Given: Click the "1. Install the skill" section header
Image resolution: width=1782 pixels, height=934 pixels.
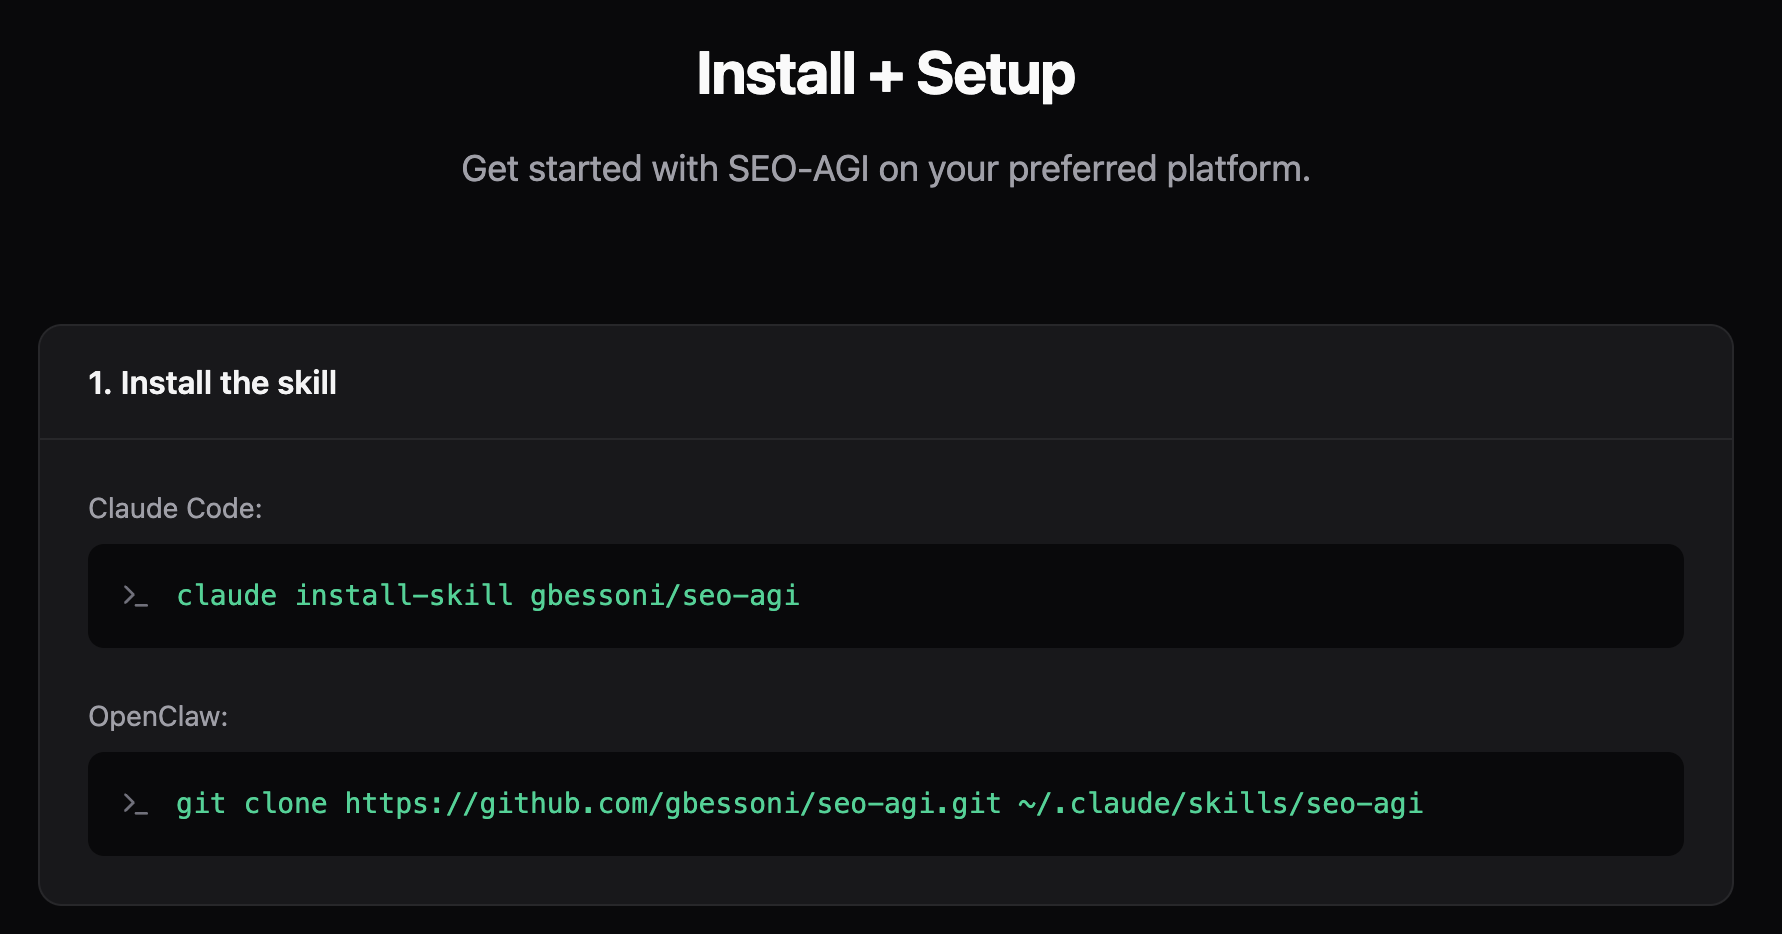Looking at the screenshot, I should pos(212,383).
